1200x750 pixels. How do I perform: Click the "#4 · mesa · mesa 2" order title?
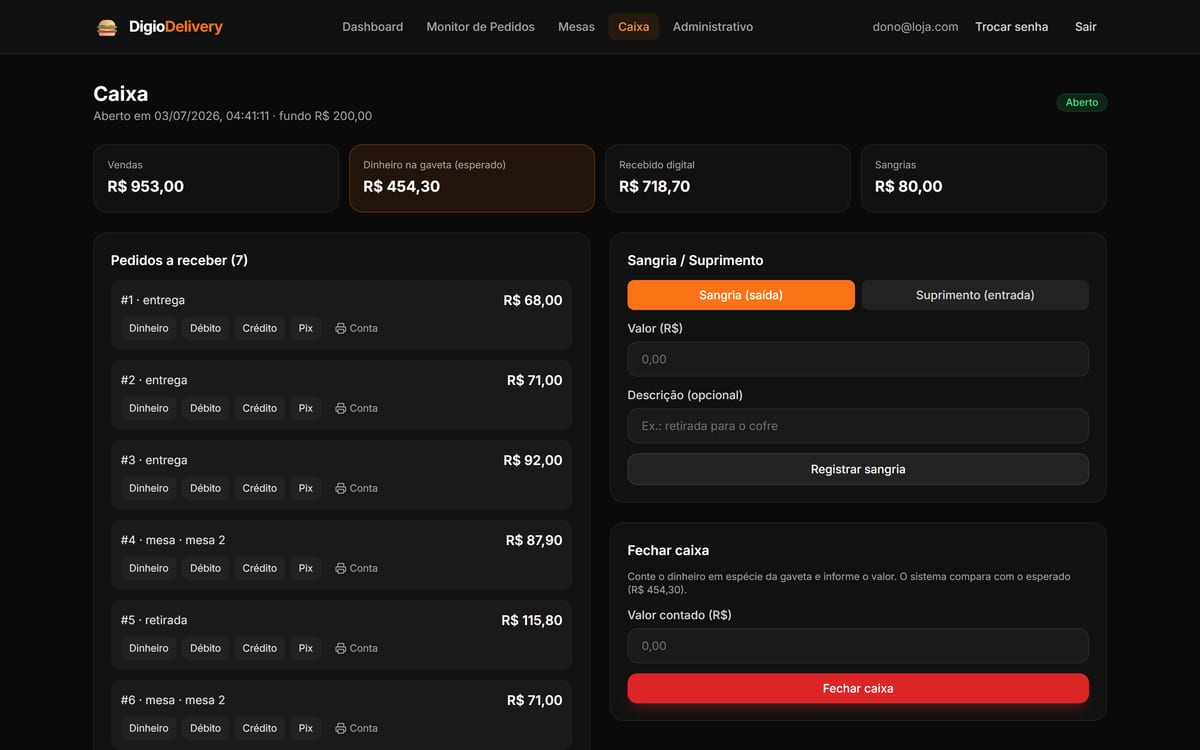[173, 540]
